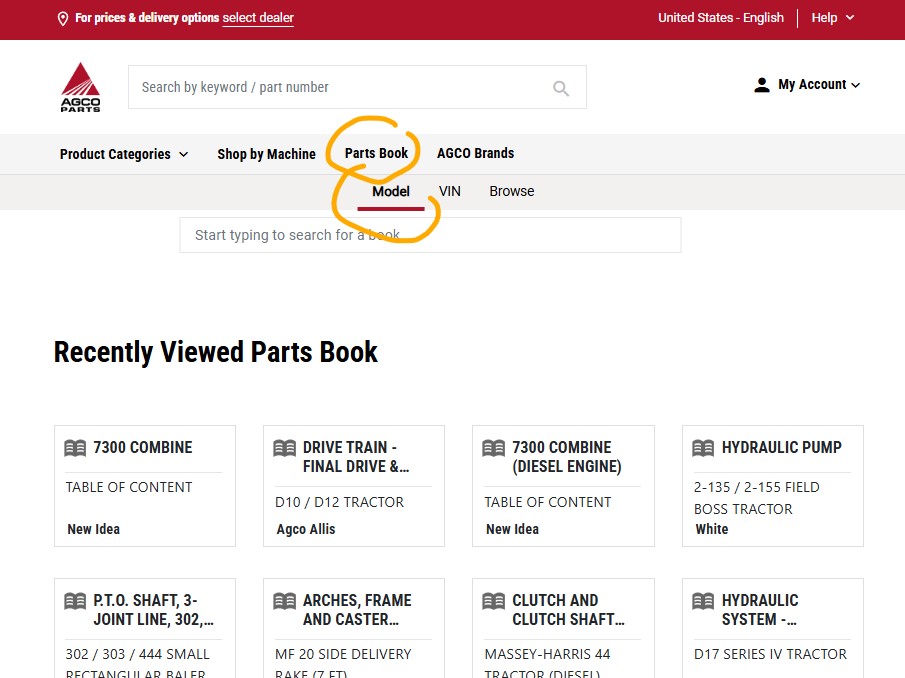Open HYDRAULIC SYSTEM parts book title
The height and width of the screenshot is (678, 905).
point(760,610)
